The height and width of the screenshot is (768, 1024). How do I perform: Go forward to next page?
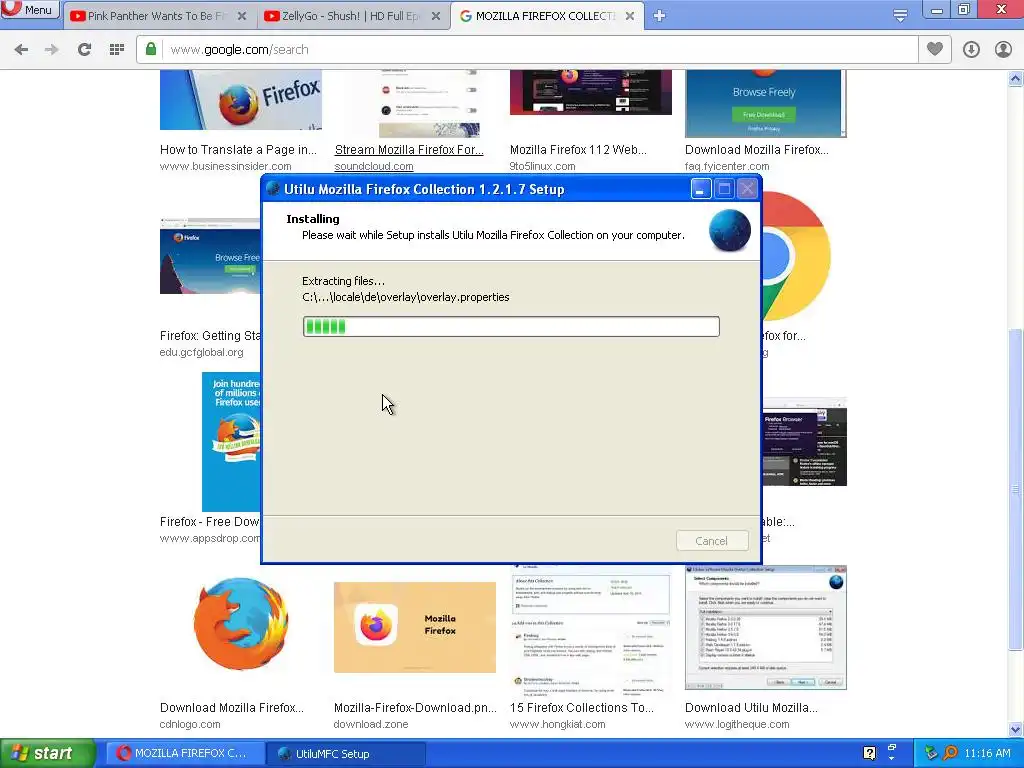tap(52, 50)
